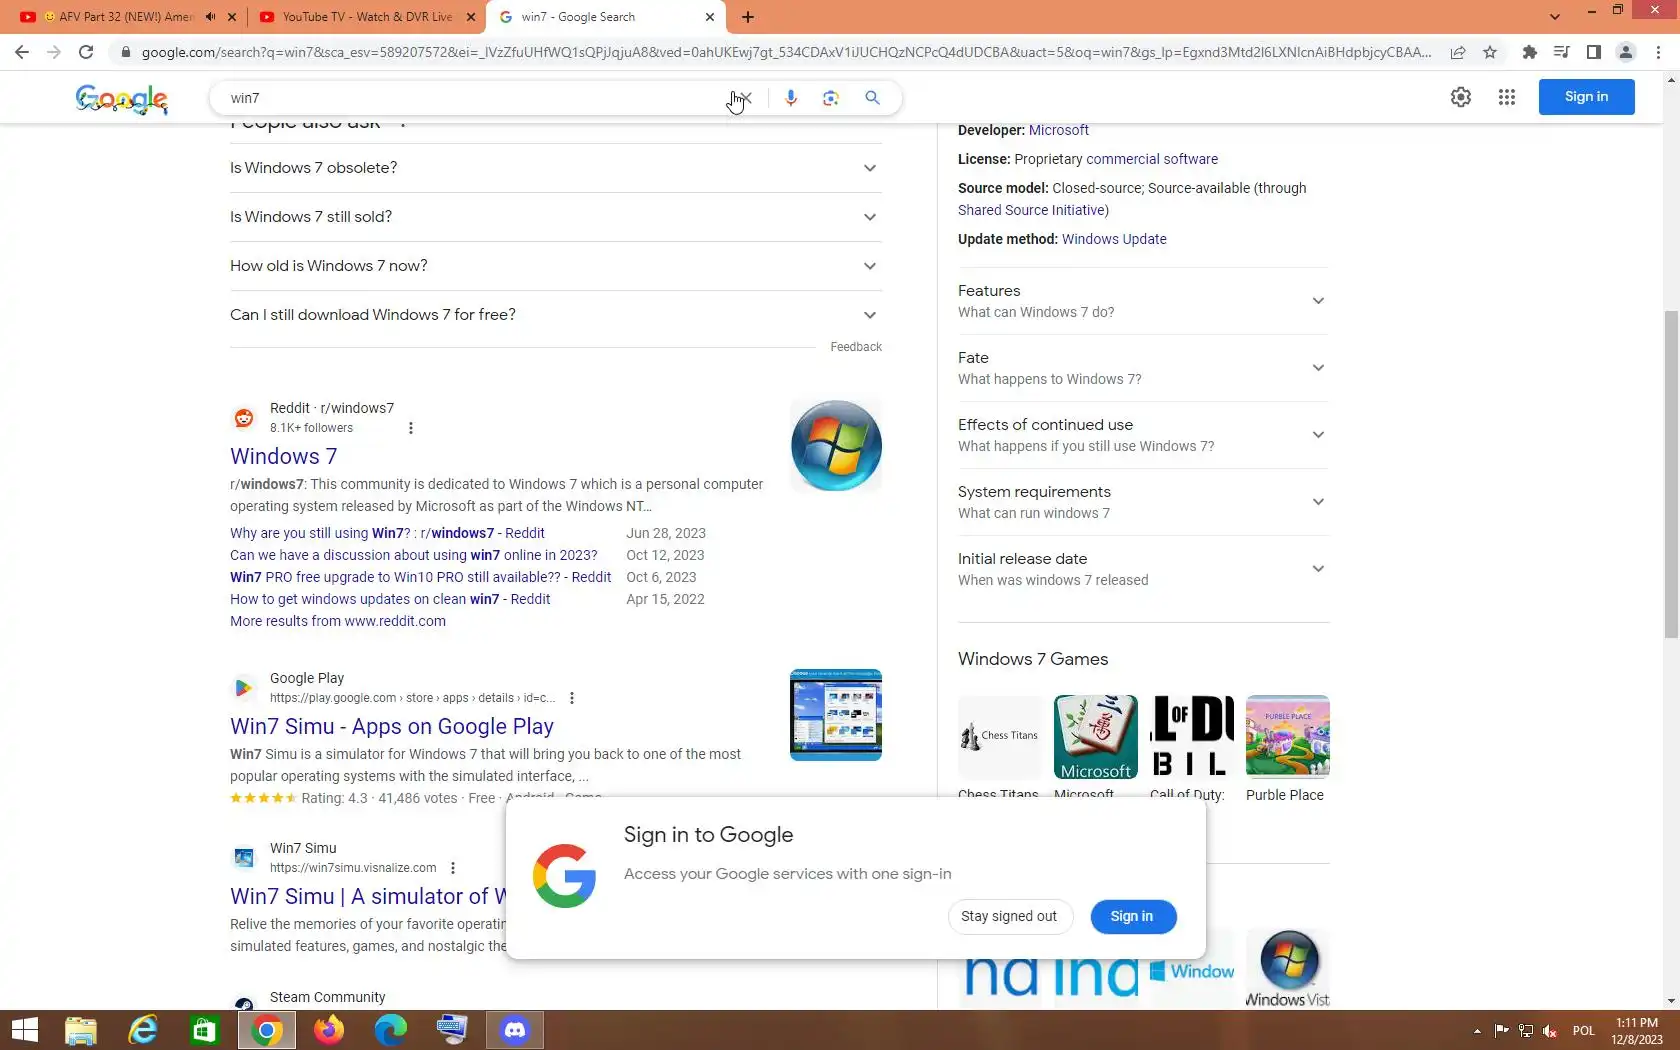
Task: Select the Chess Titans game thumbnail
Action: click(x=1000, y=737)
